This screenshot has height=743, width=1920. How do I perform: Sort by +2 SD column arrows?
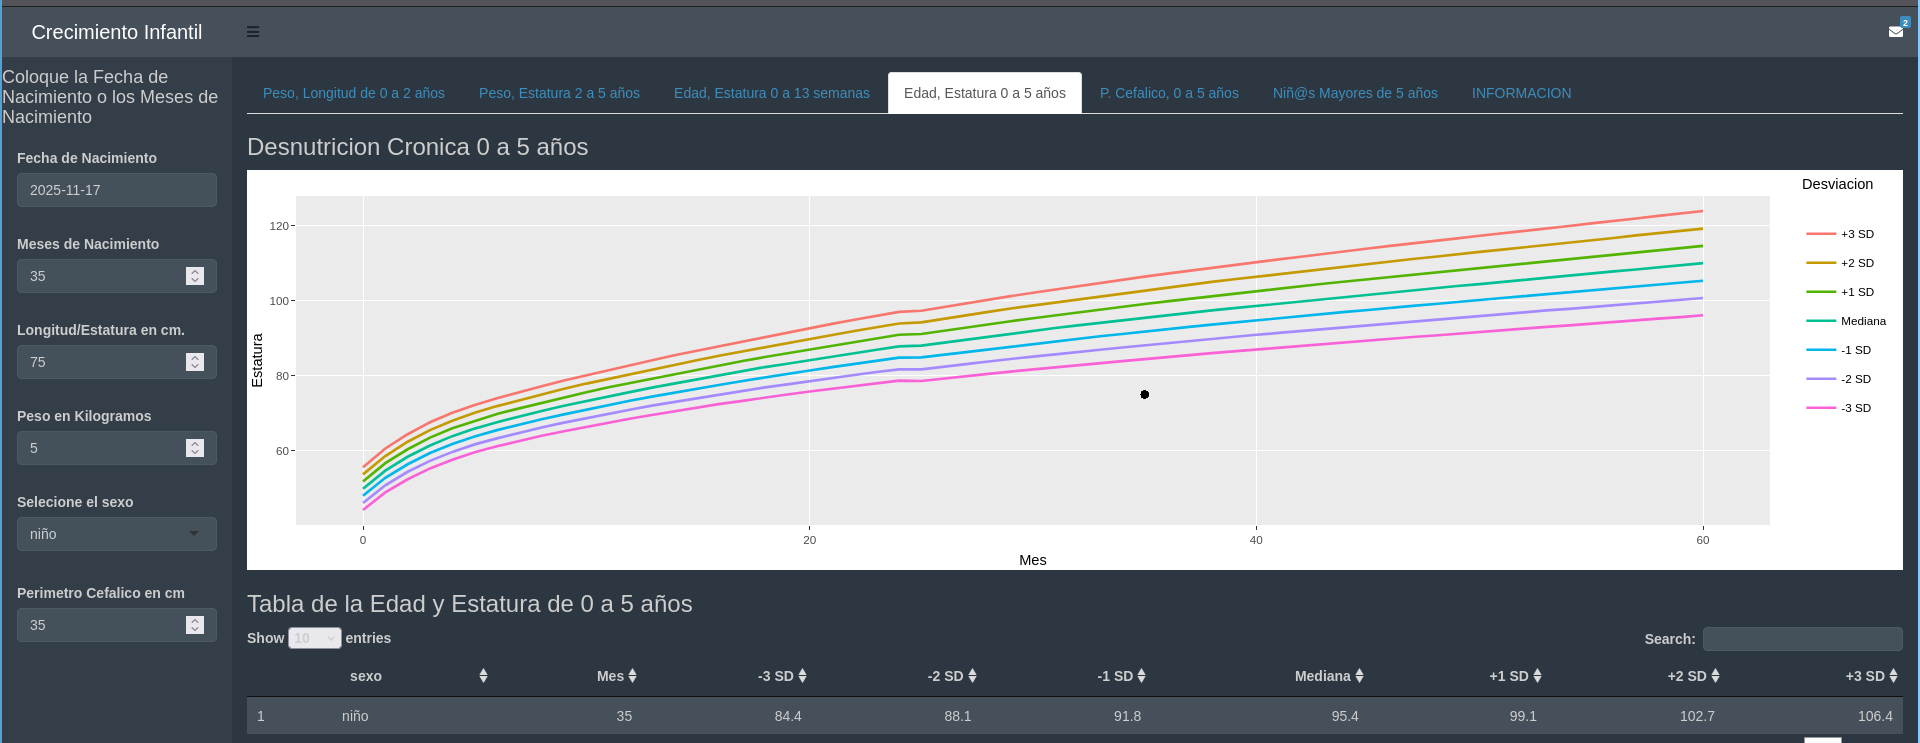tap(1715, 676)
